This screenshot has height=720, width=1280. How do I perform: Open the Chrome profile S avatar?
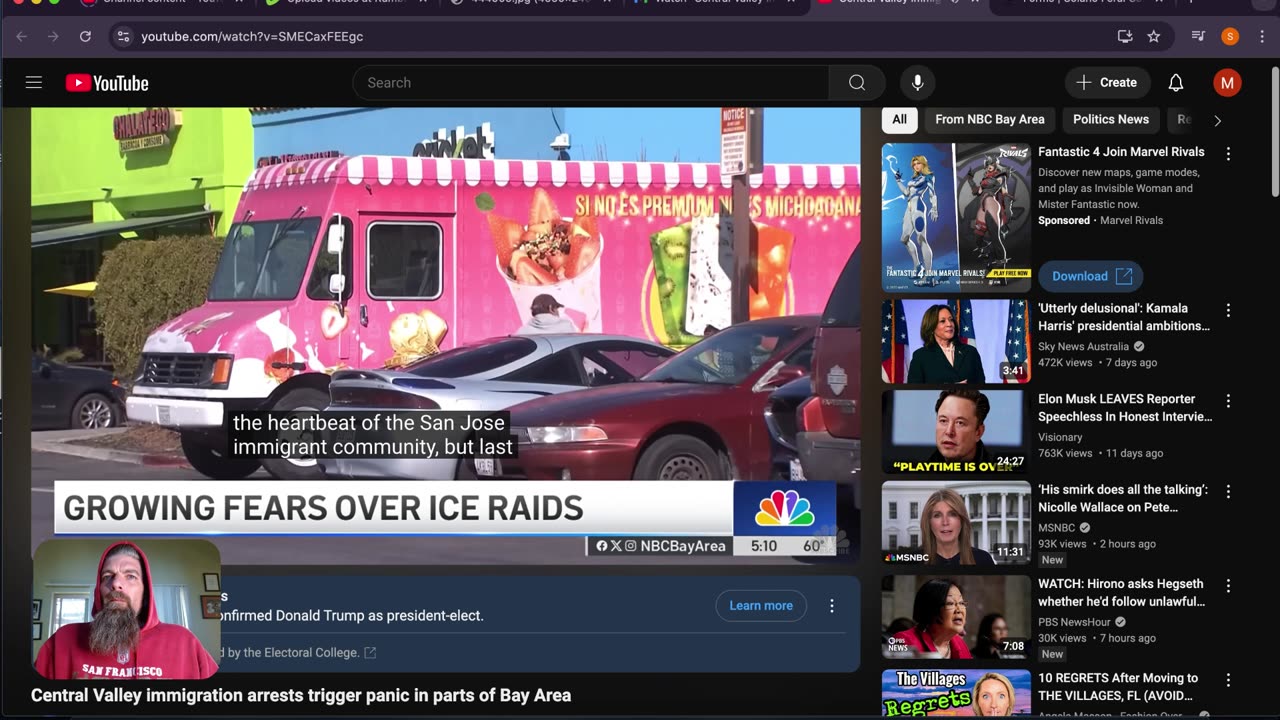(1230, 36)
